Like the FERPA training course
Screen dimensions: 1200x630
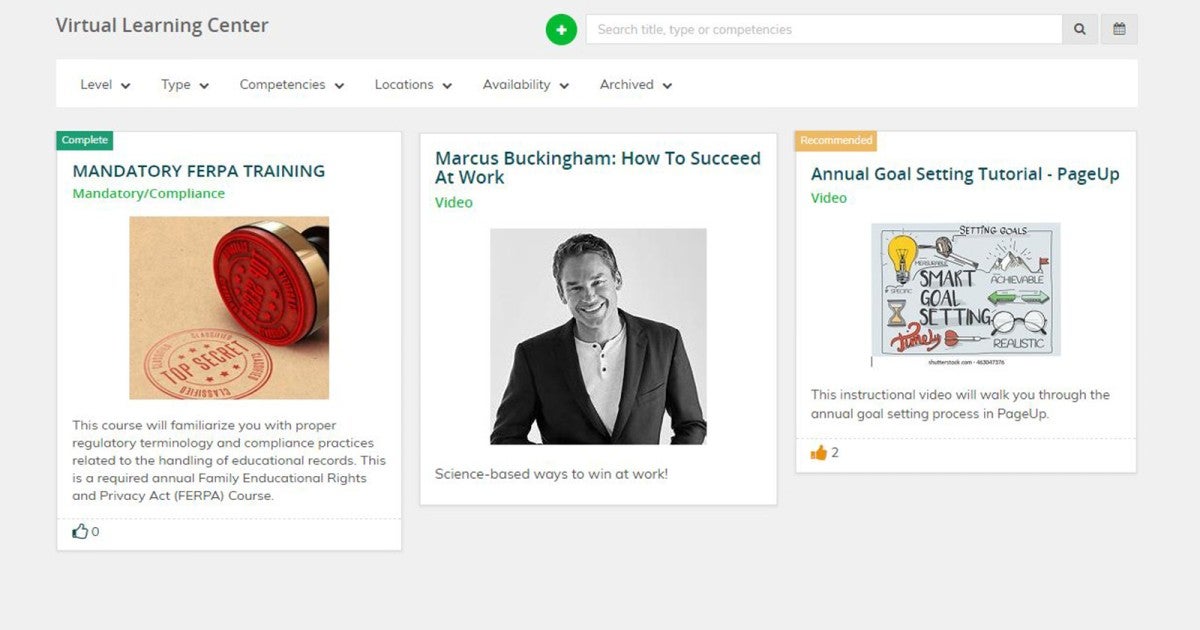[81, 532]
